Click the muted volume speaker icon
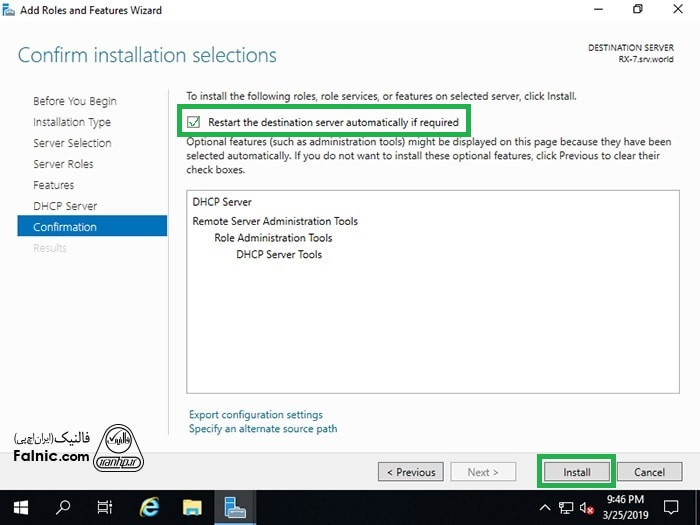 [588, 507]
